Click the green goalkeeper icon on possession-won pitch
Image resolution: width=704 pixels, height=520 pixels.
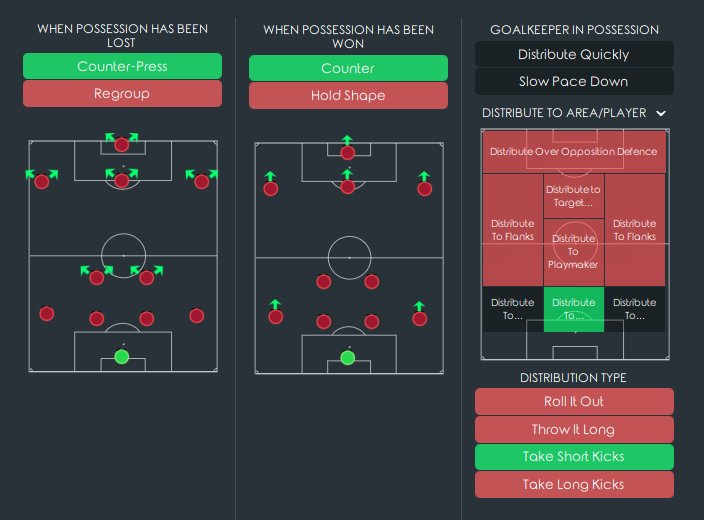click(348, 358)
